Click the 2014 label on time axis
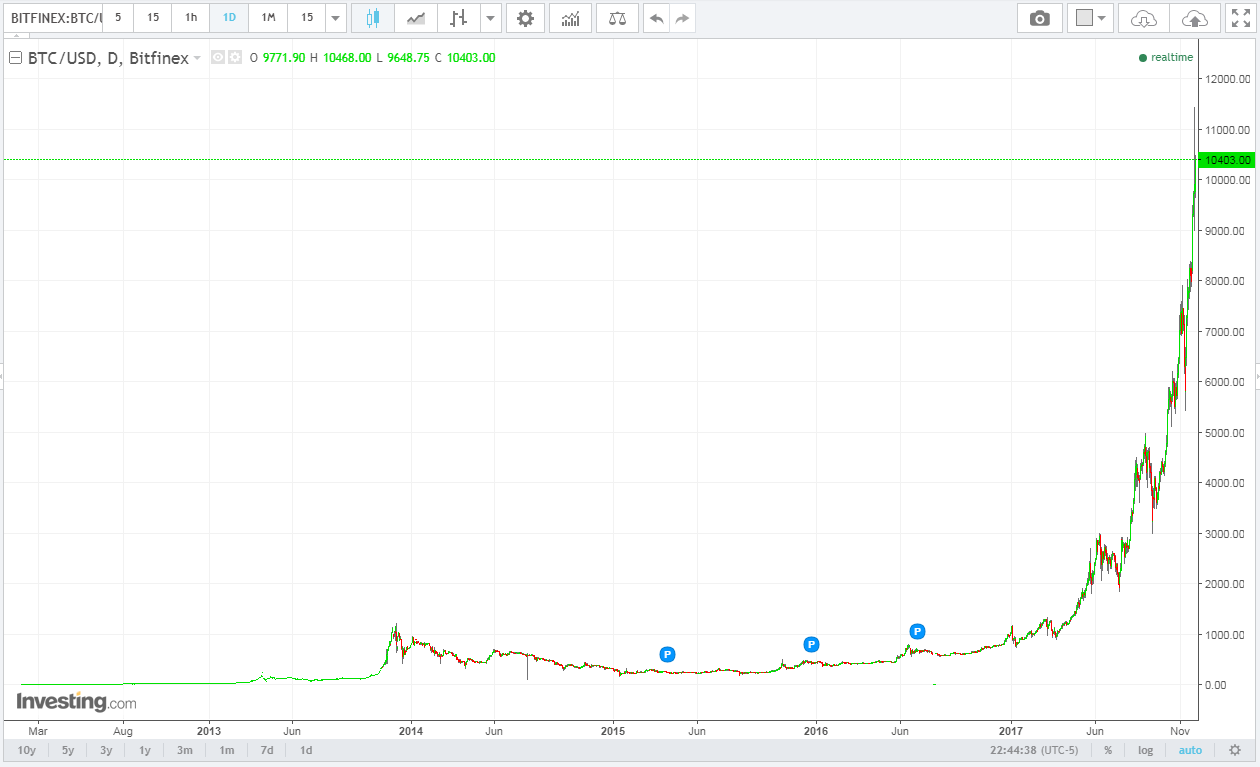 [413, 730]
